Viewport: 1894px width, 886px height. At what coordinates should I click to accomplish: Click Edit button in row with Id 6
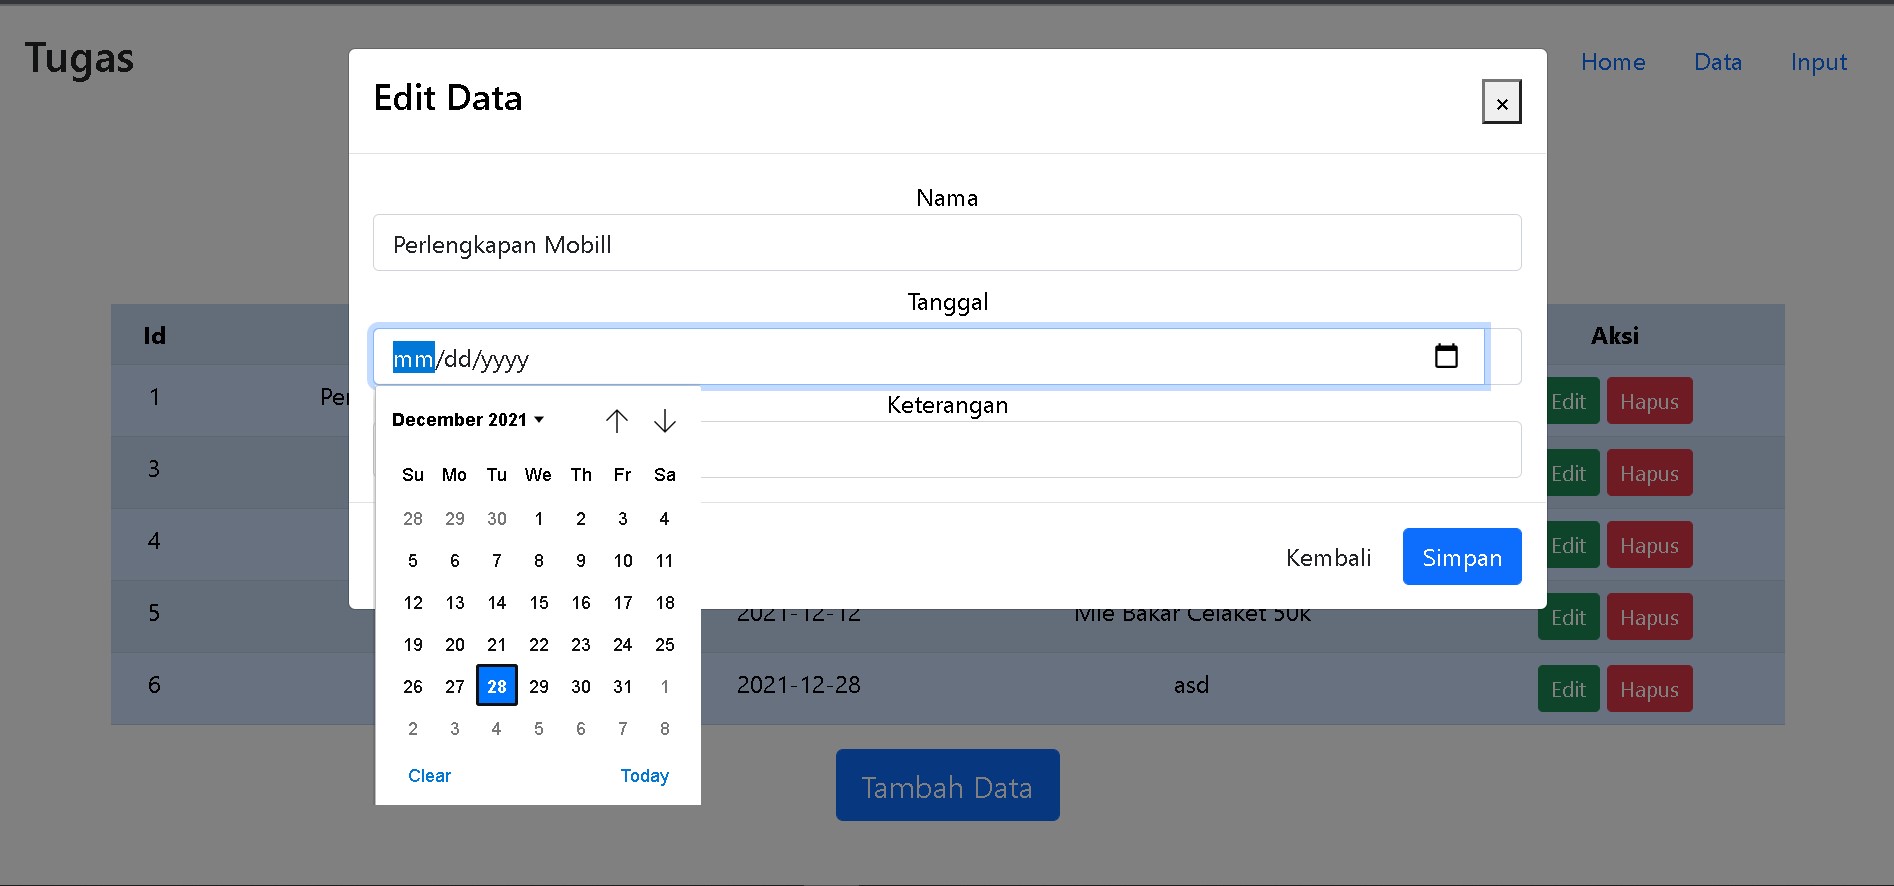1568,689
